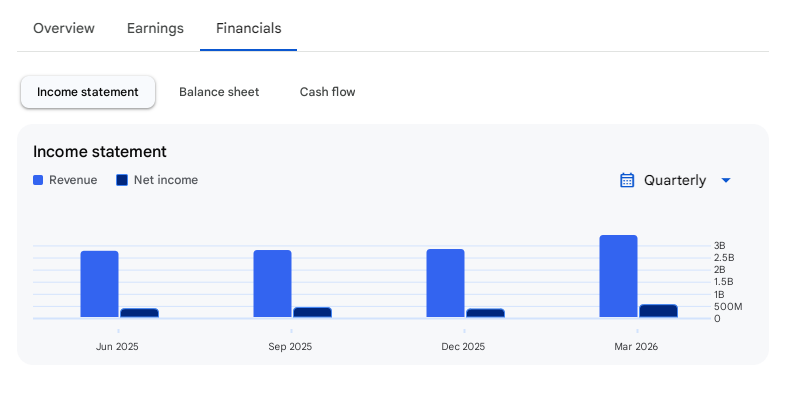Select the Financials tab
The image size is (789, 393).
pos(249,28)
